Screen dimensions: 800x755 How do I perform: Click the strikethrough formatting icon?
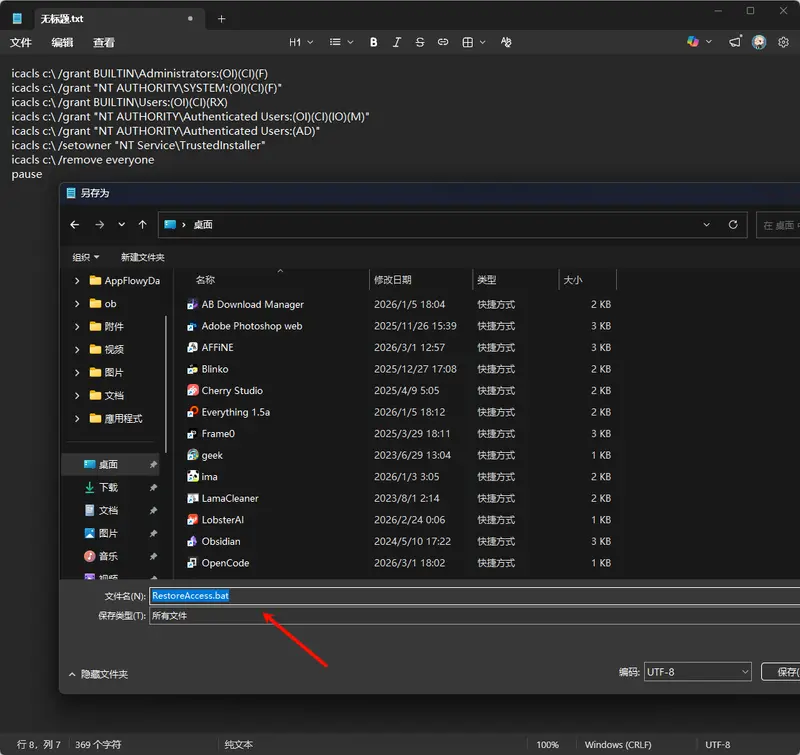[x=419, y=42]
